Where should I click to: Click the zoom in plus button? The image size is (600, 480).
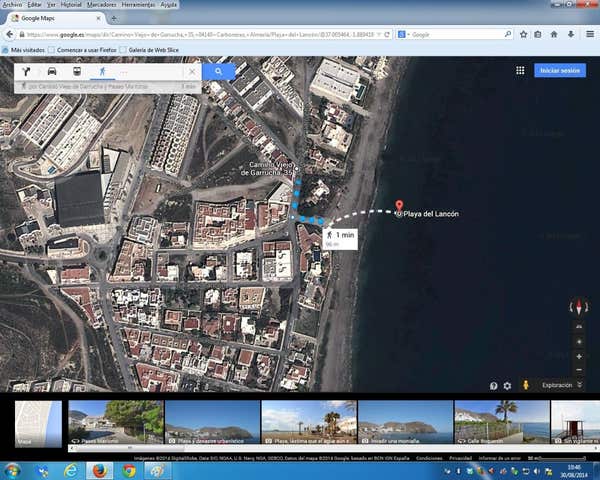click(x=579, y=356)
